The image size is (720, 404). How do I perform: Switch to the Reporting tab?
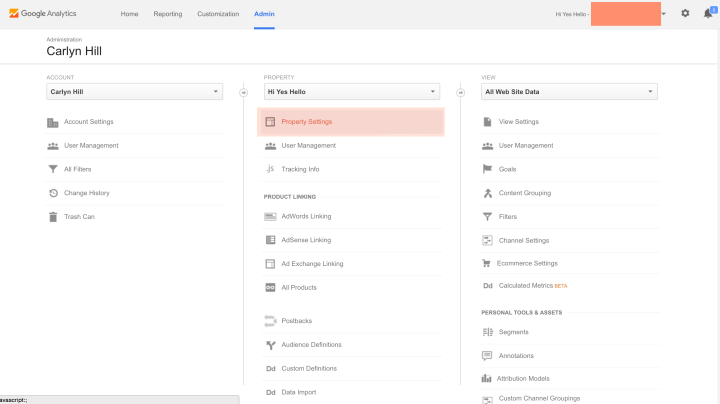(x=168, y=14)
